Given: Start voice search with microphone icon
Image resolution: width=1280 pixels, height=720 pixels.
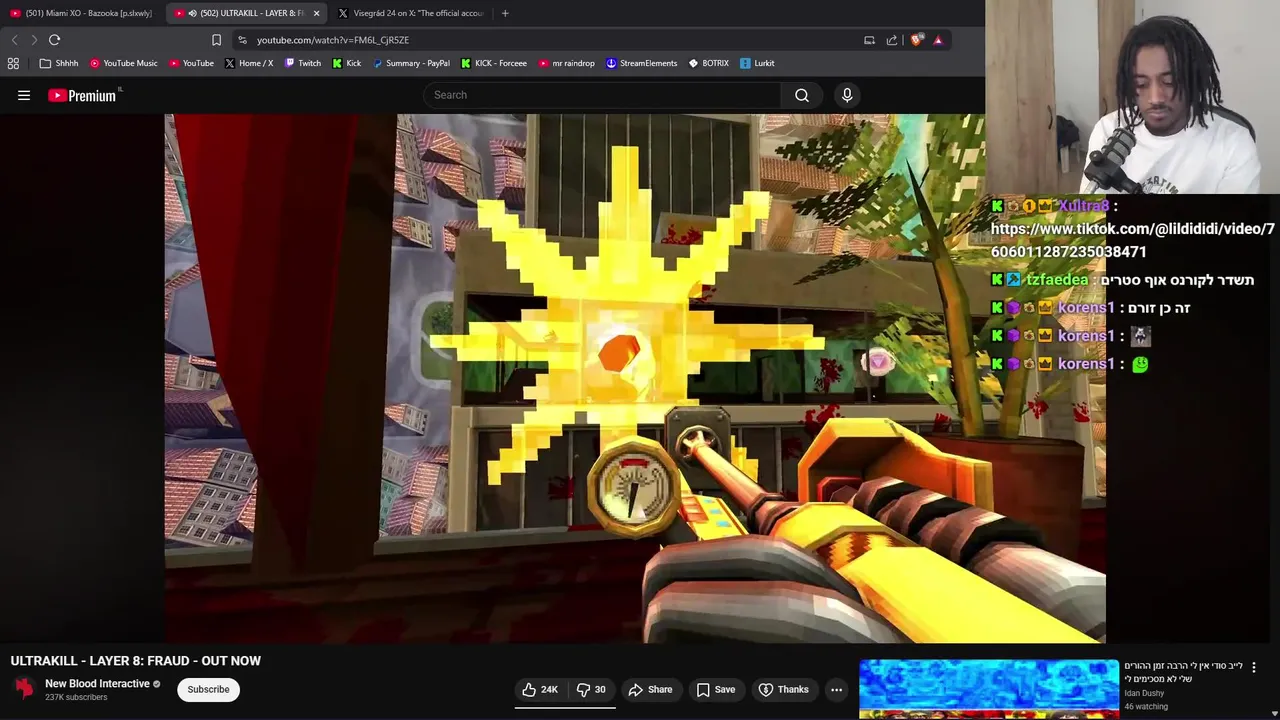Looking at the screenshot, I should pyautogui.click(x=847, y=95).
